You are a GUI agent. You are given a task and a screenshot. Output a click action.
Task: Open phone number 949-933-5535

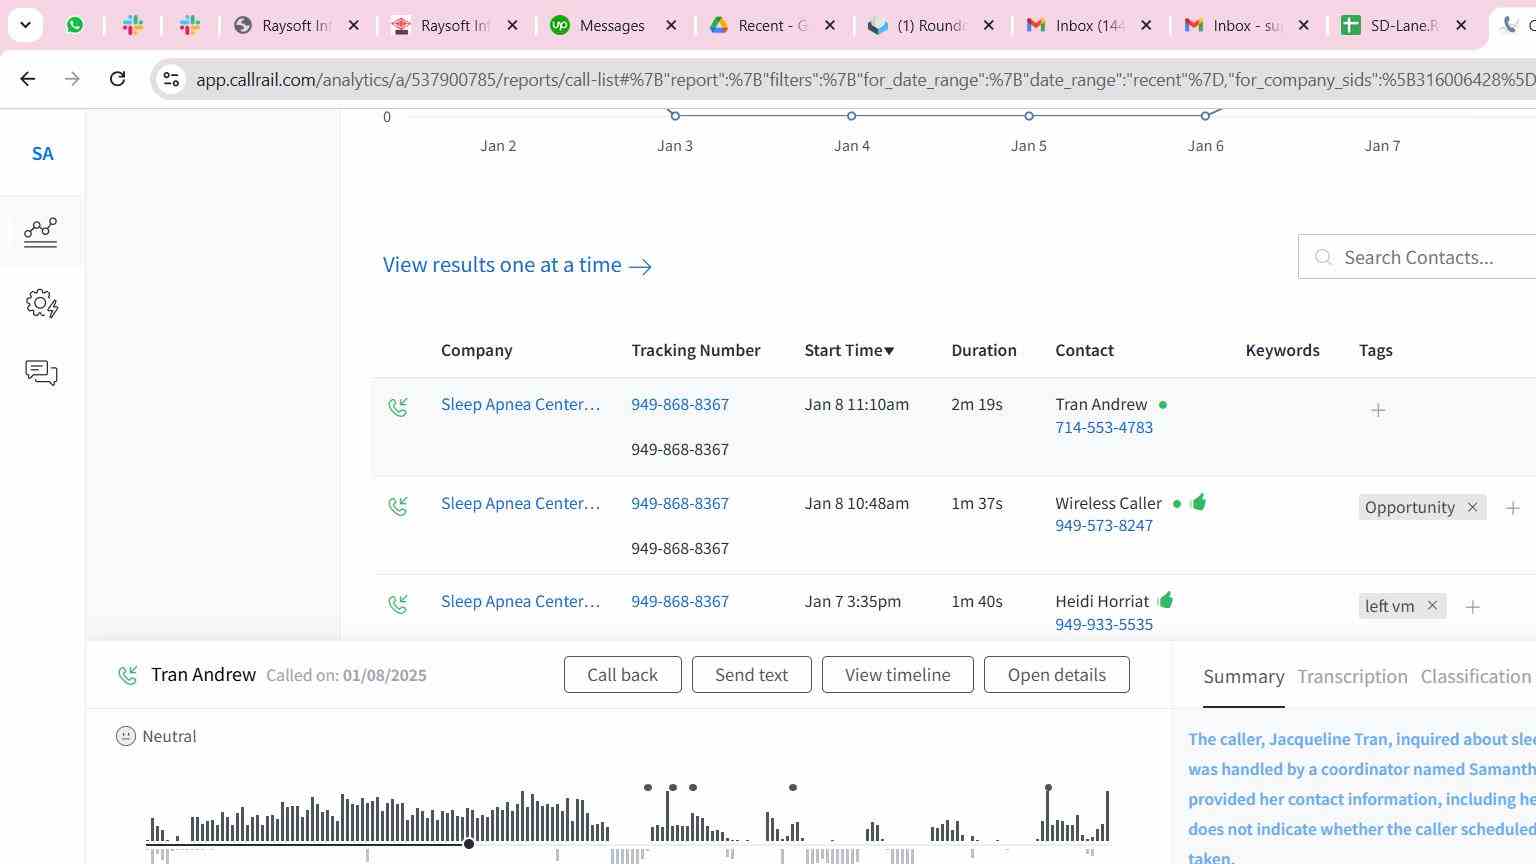click(1103, 624)
